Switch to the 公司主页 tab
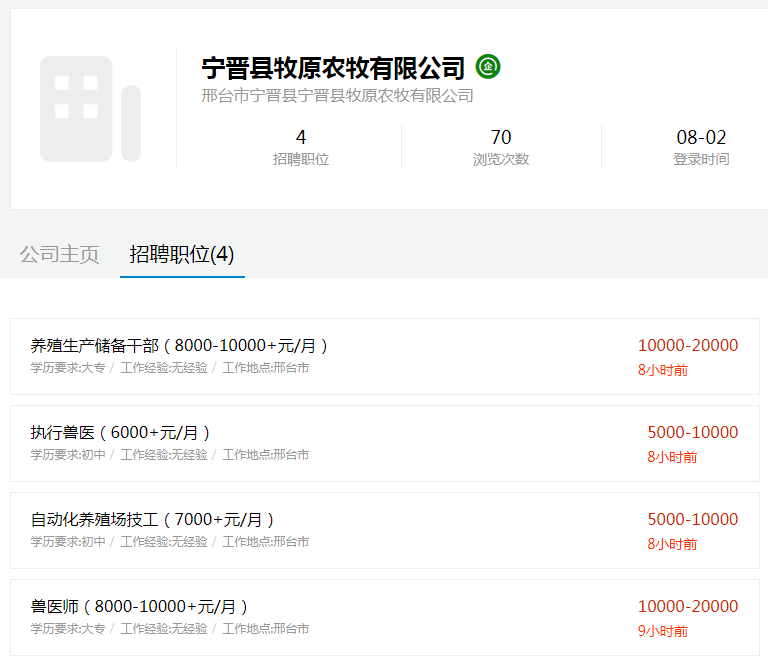This screenshot has height=659, width=768. click(x=59, y=254)
